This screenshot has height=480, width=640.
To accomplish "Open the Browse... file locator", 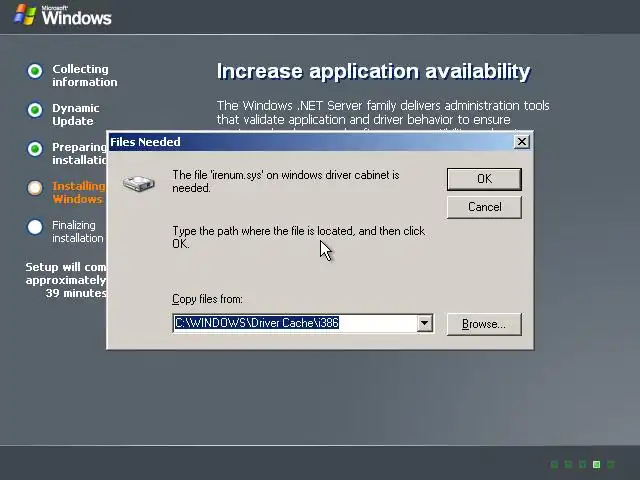I will 484,324.
